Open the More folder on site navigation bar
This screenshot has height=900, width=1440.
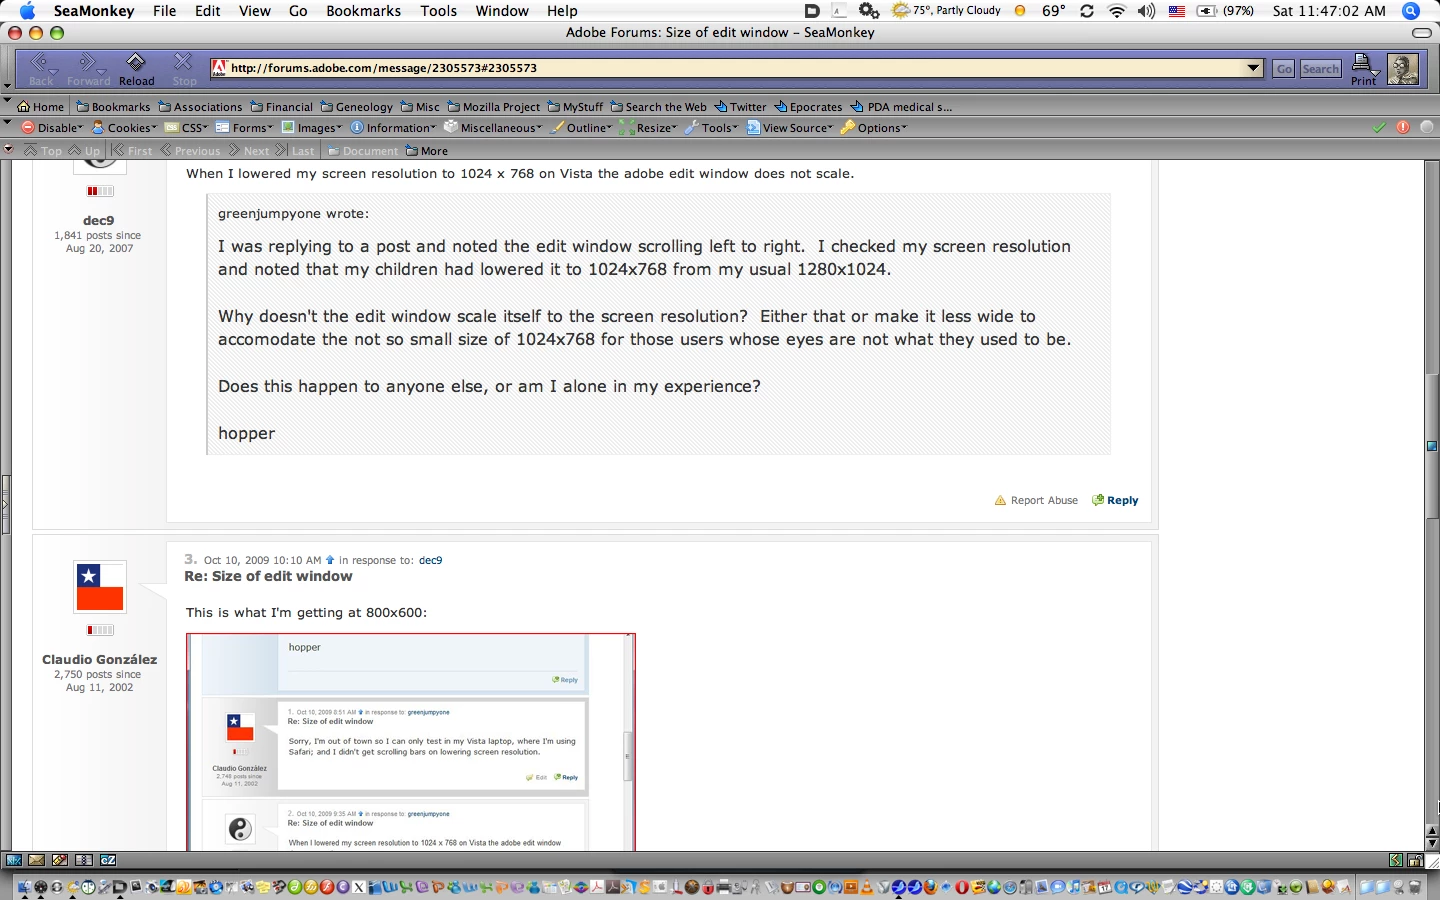coord(427,151)
